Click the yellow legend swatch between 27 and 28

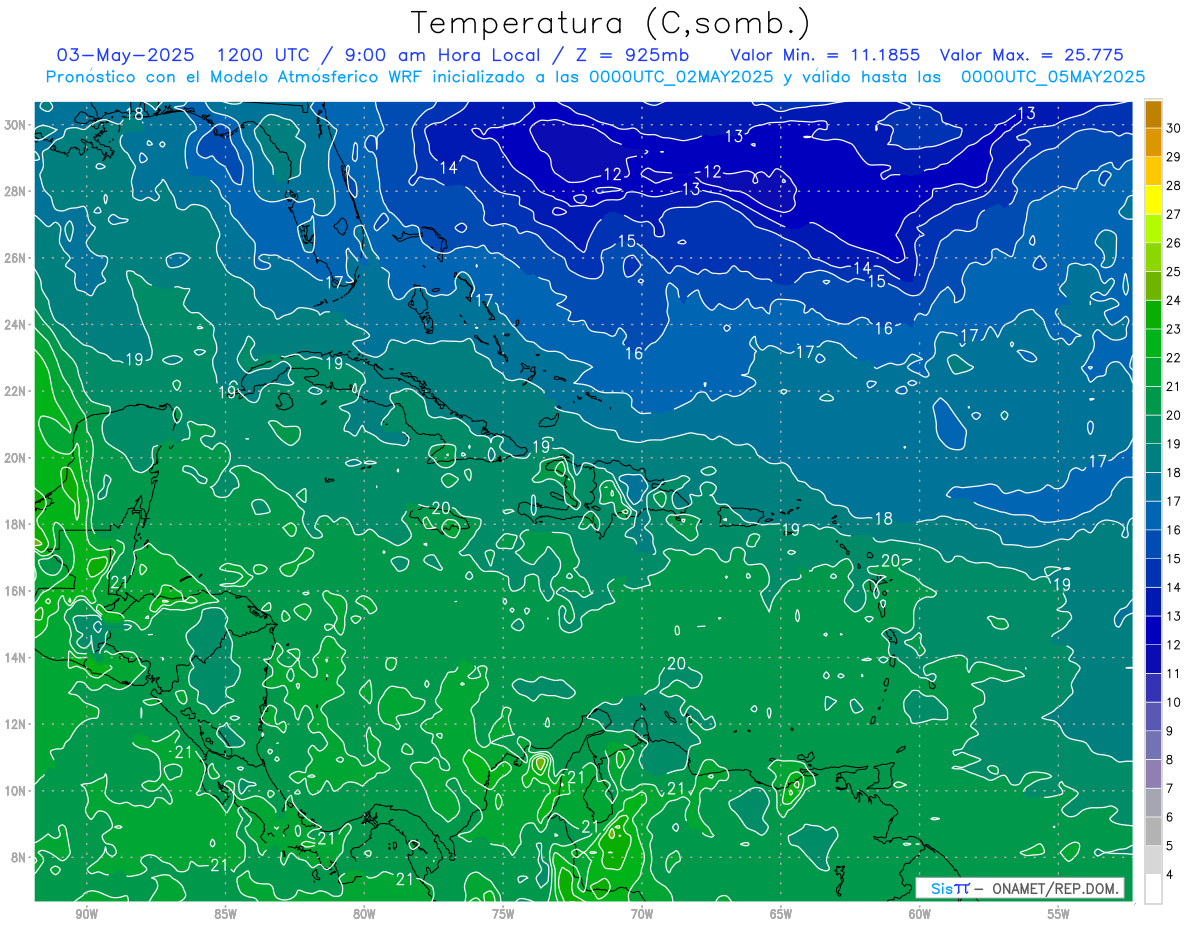pos(1153,200)
